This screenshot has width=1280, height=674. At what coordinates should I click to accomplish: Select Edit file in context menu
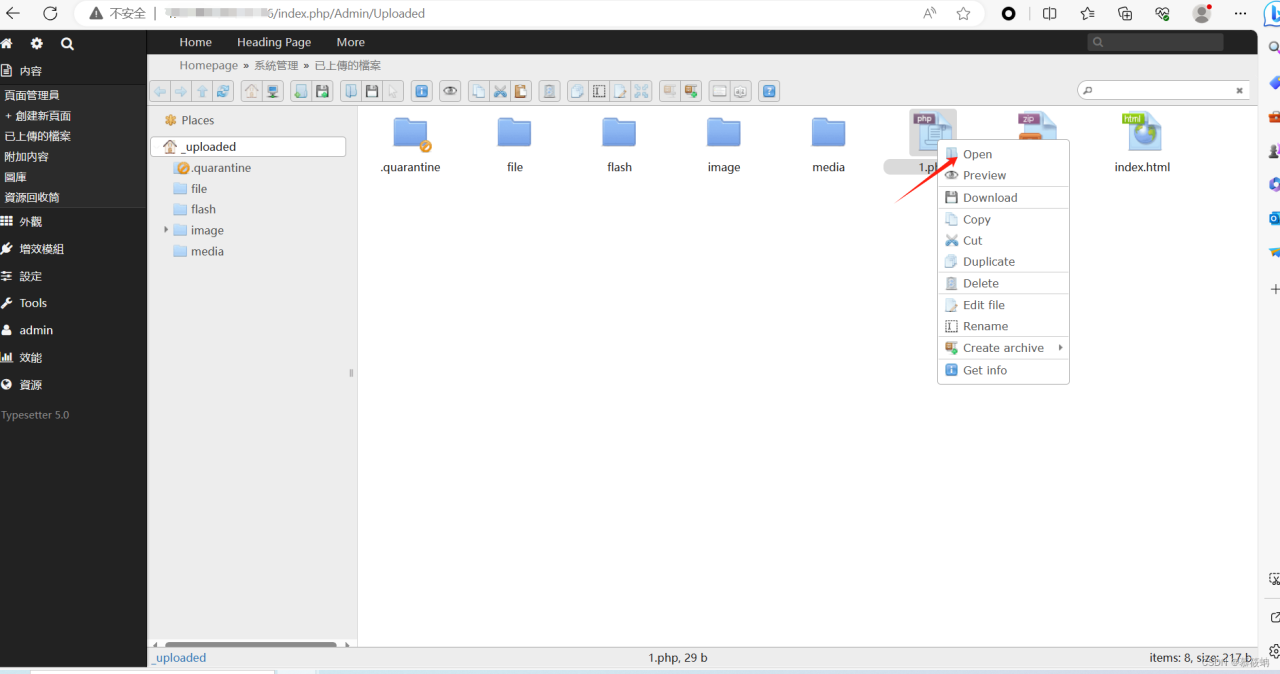pyautogui.click(x=983, y=305)
